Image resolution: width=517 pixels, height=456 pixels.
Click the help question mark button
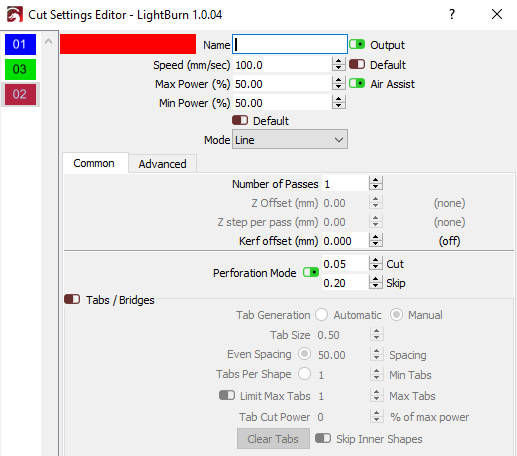(452, 14)
